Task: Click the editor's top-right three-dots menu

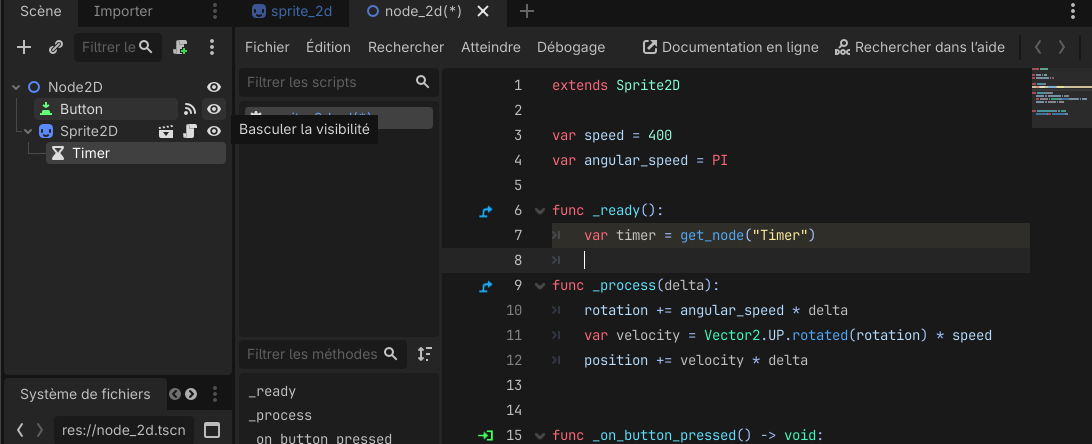Action: click(1073, 11)
